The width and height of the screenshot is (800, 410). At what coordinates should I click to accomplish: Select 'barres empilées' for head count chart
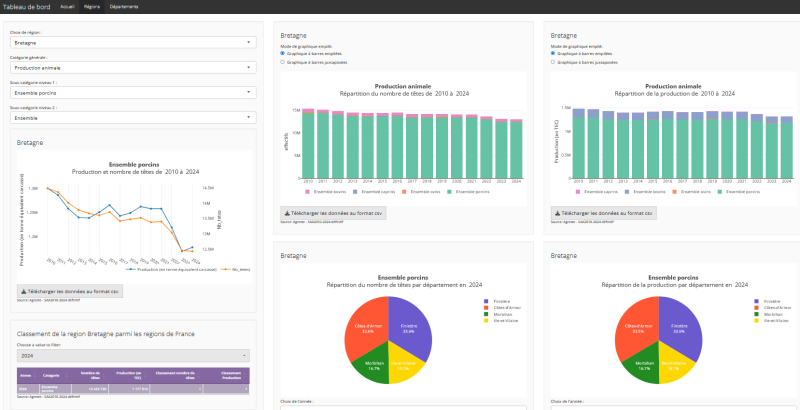(x=283, y=53)
